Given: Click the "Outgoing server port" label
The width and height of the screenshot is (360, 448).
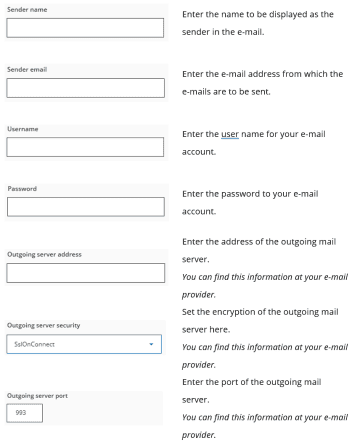Looking at the screenshot, I should (x=37, y=396).
